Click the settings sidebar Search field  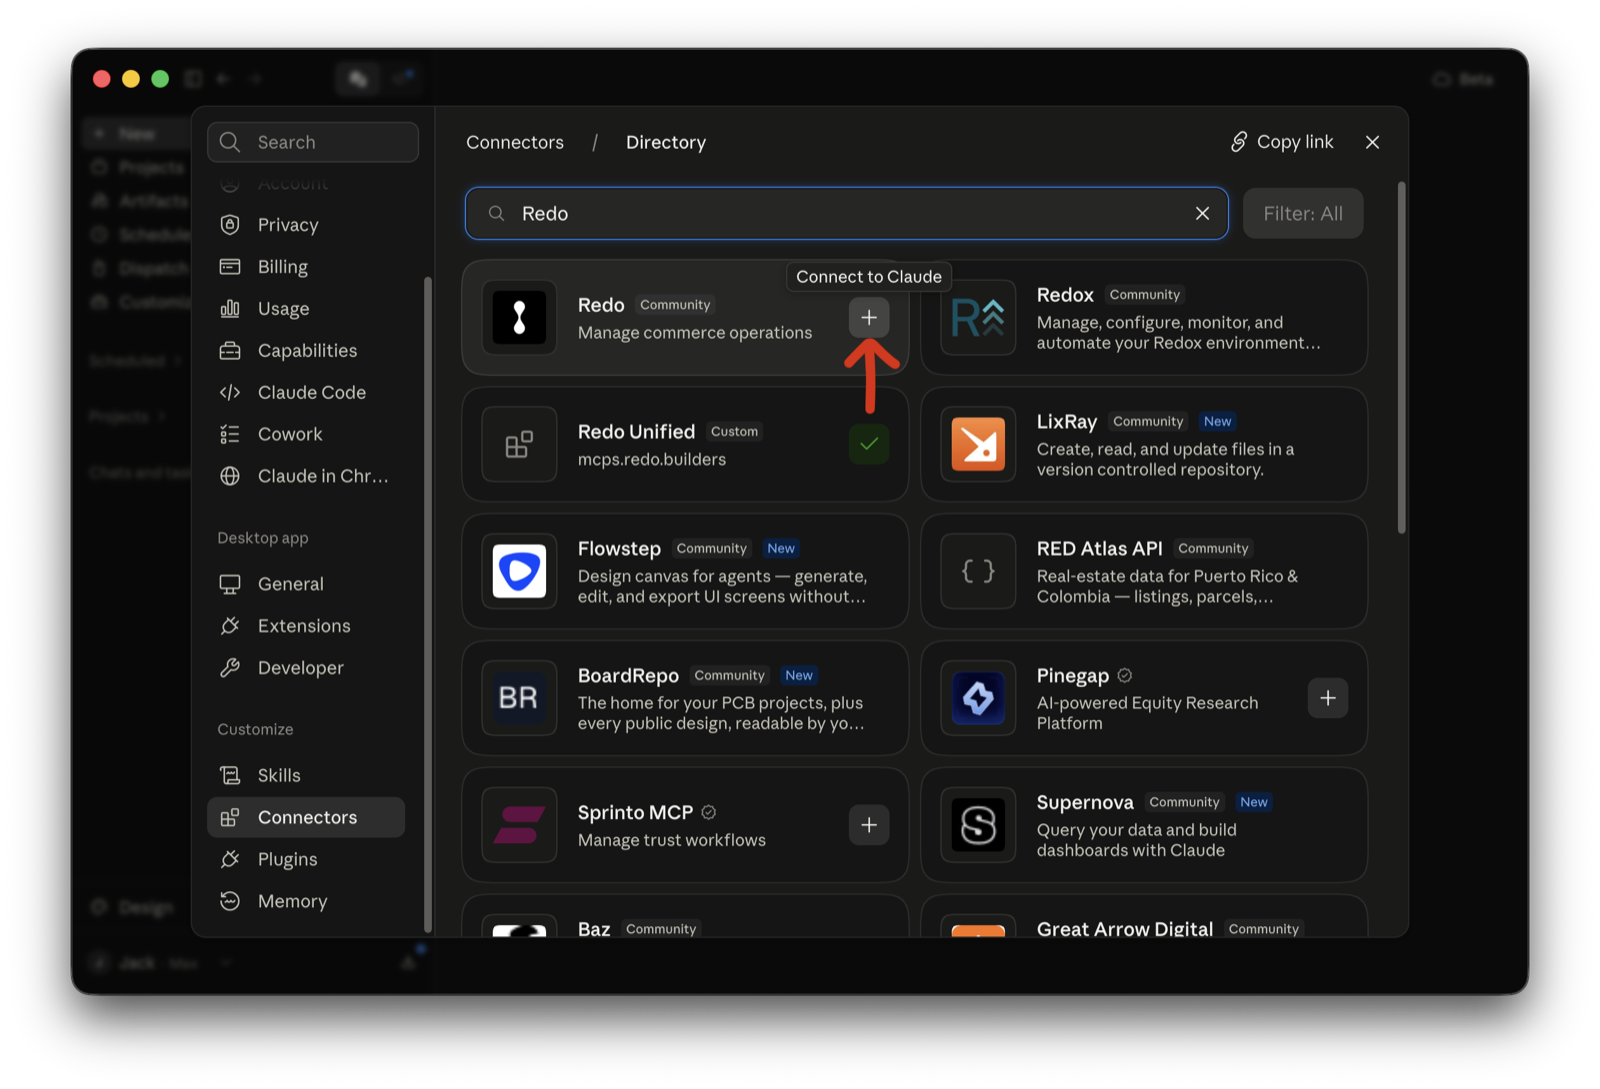(313, 143)
